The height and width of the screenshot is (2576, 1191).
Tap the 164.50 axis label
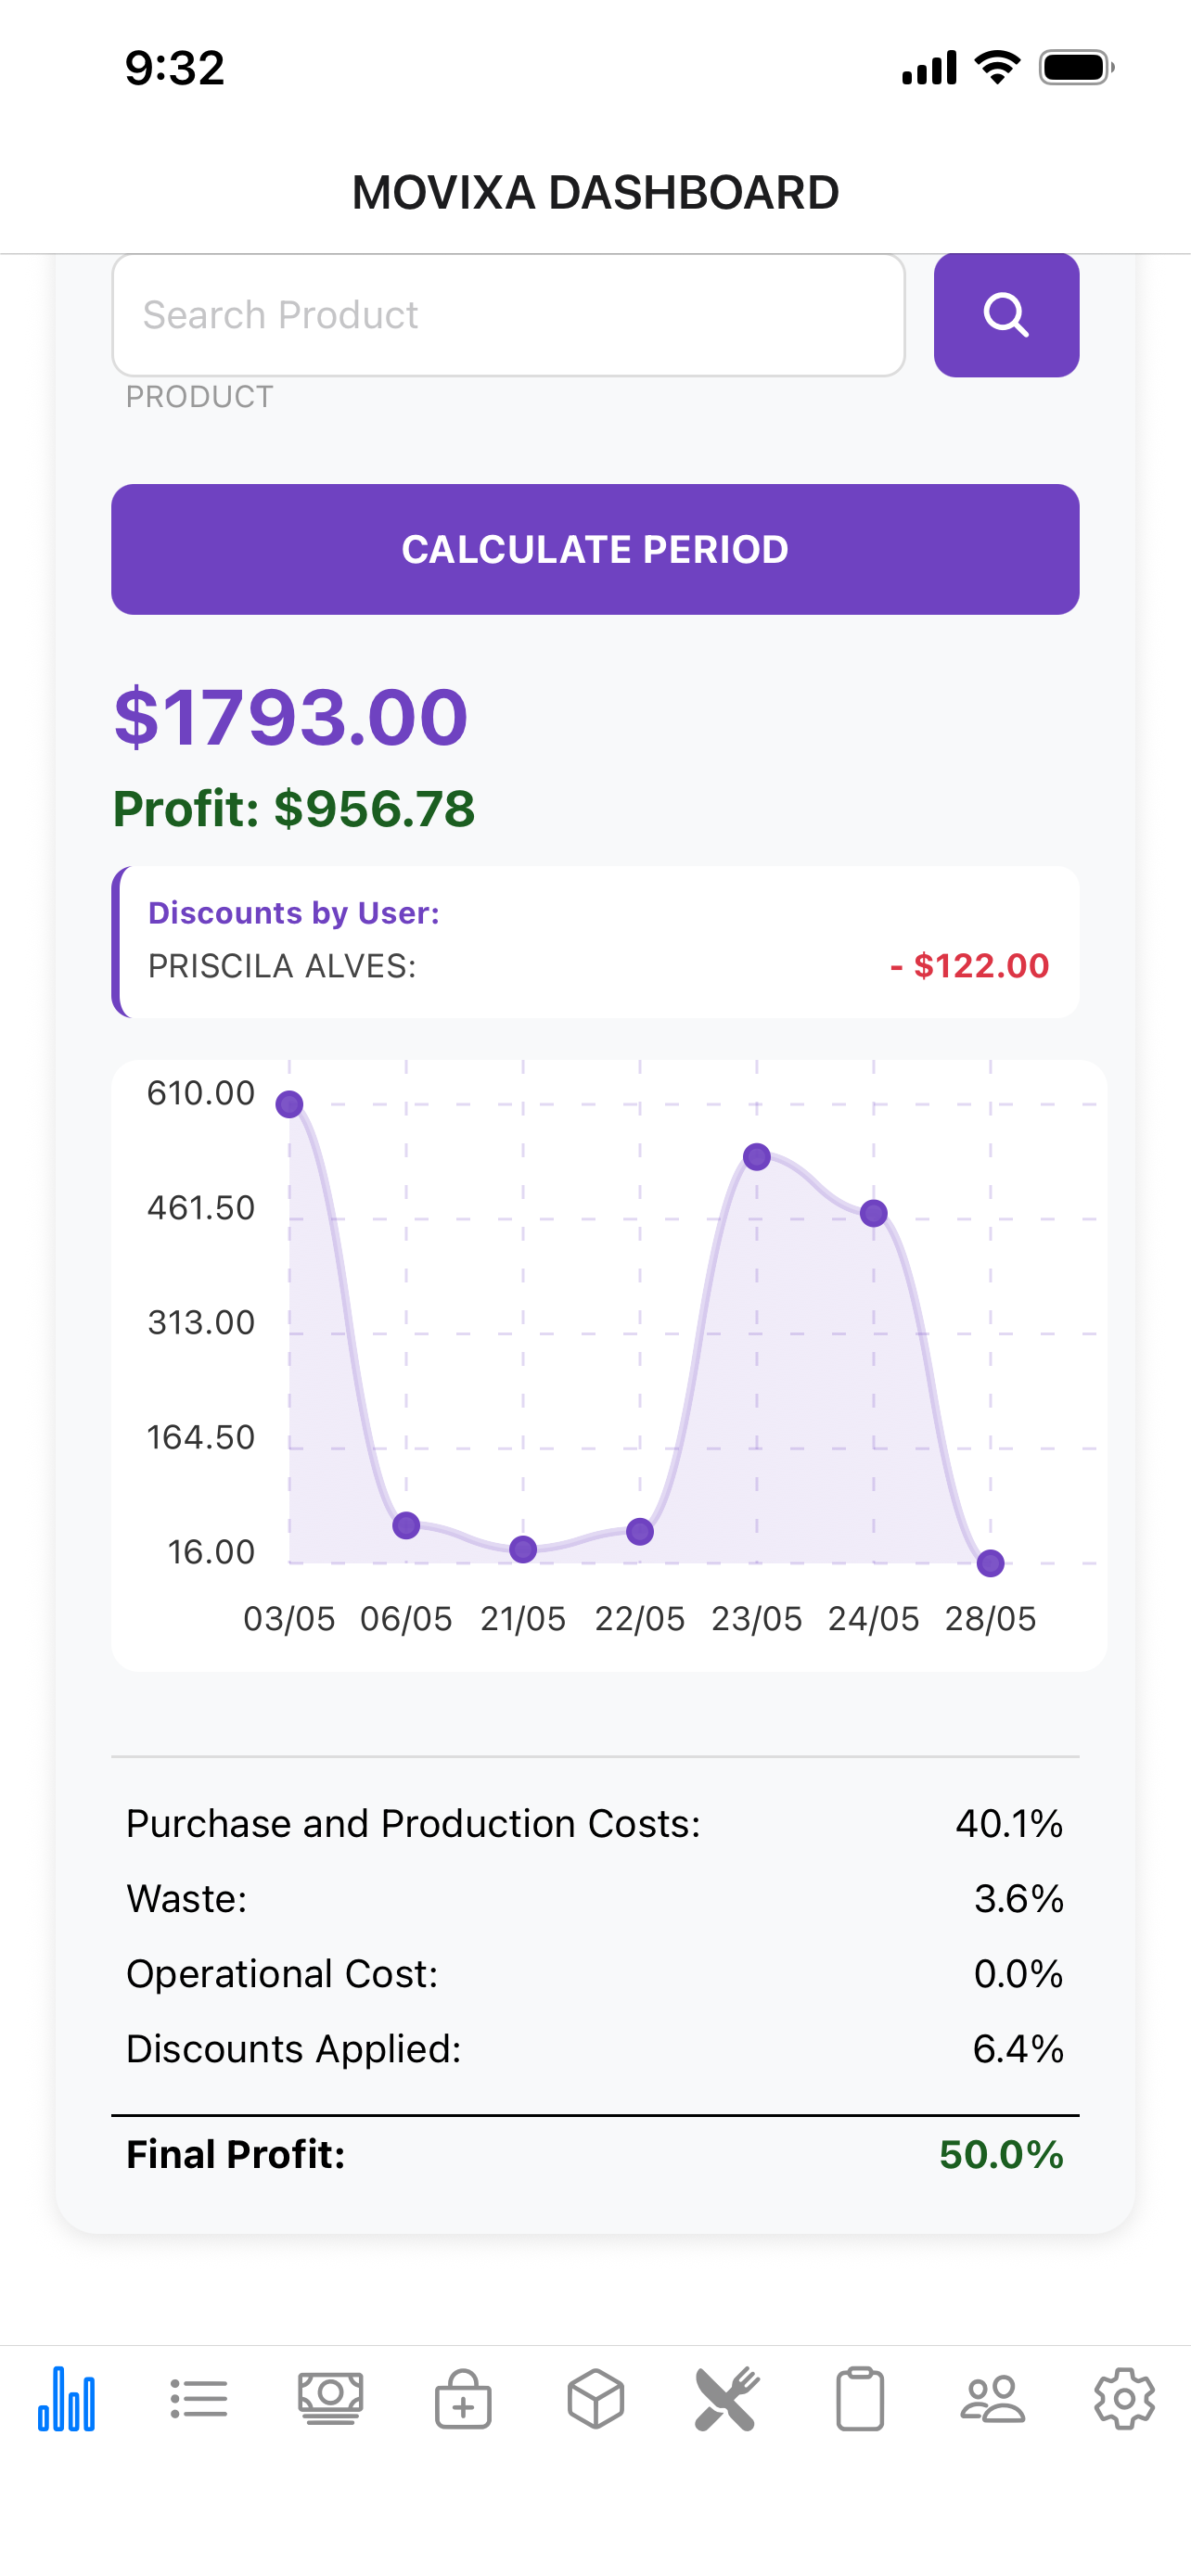tap(201, 1437)
